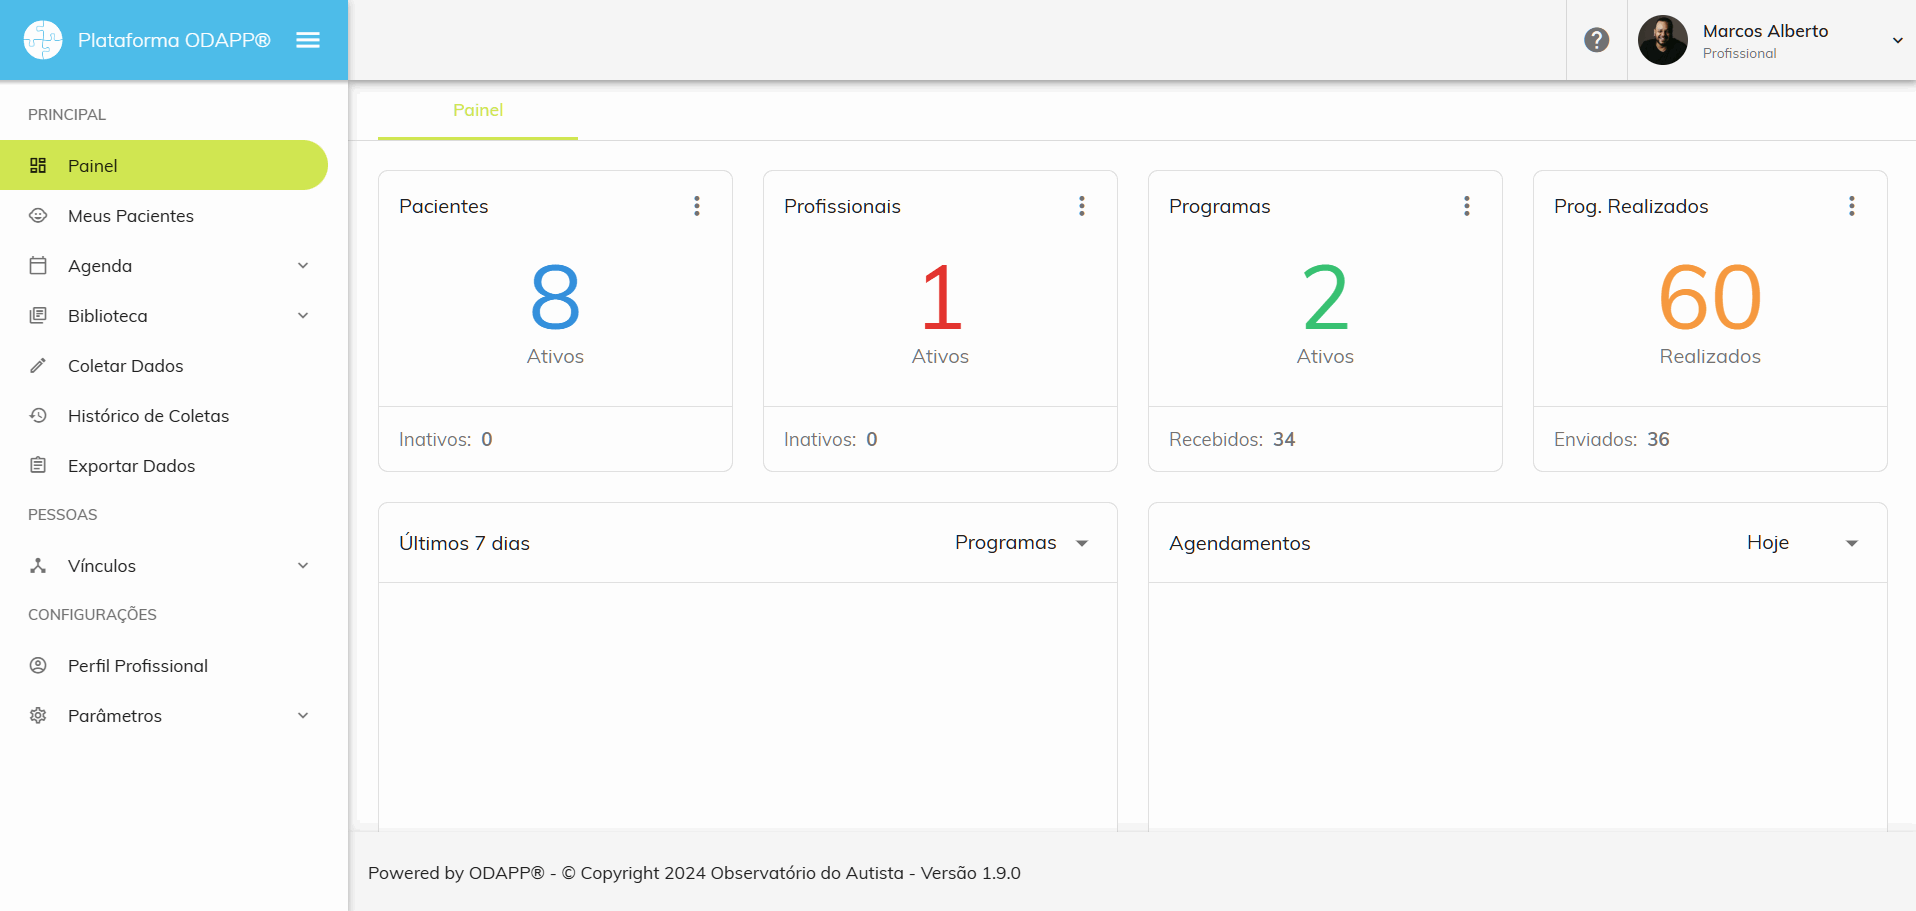1916x911 pixels.
Task: Open the help question mark icon
Action: click(x=1597, y=40)
